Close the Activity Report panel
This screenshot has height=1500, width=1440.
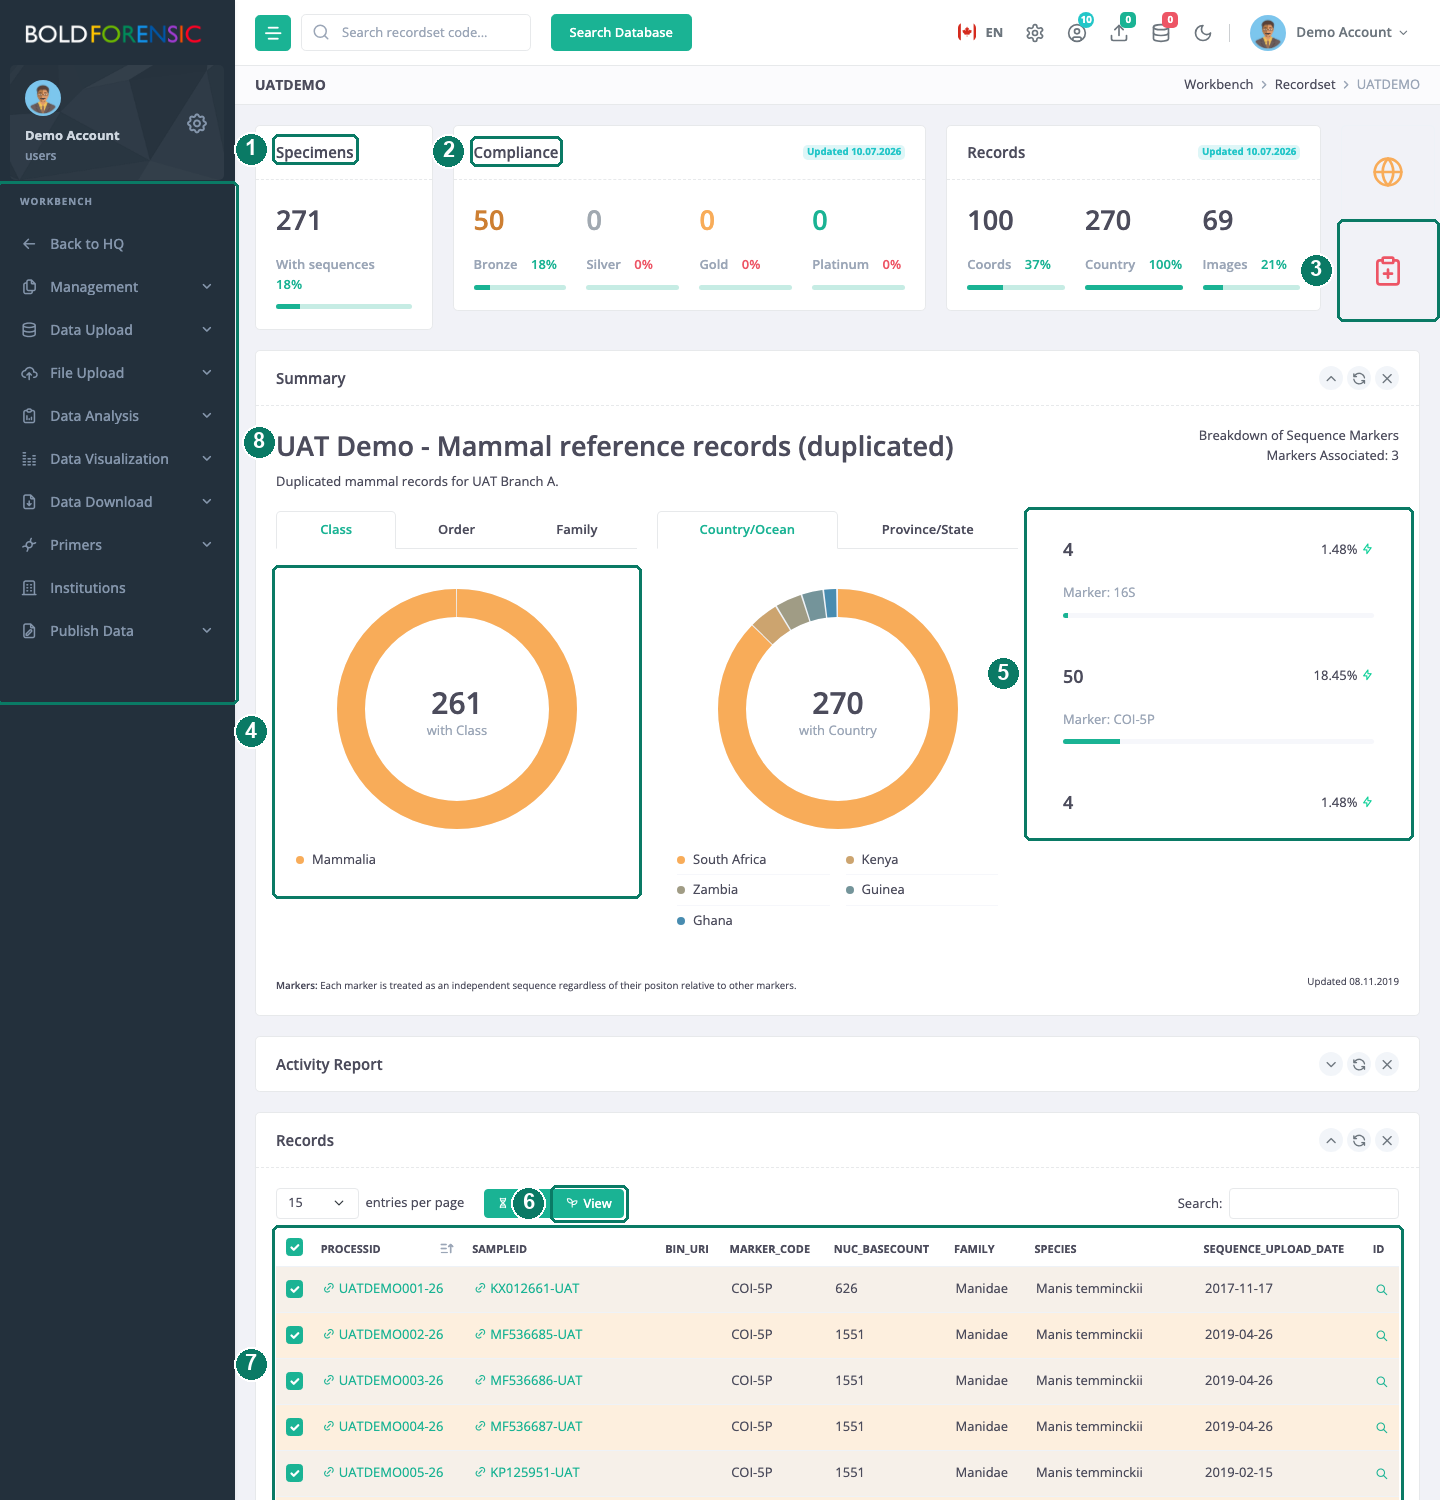point(1387,1064)
